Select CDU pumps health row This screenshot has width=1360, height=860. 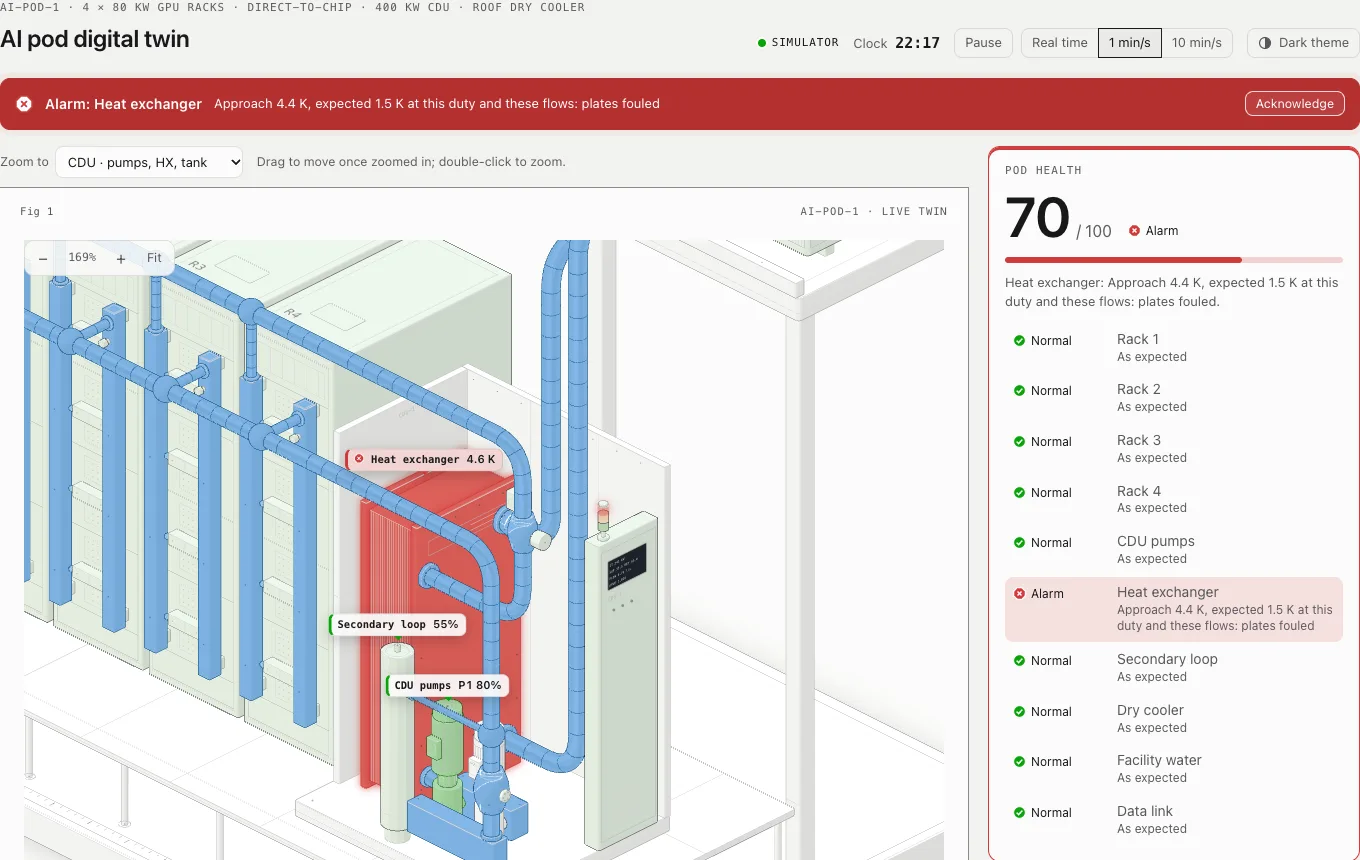[1174, 550]
